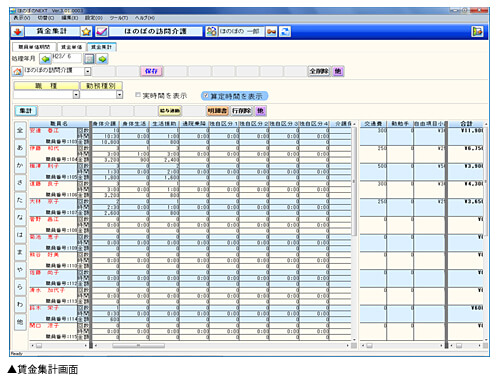The image size is (500, 381).
Task: Click the 身体介護 column header
Action: [x=105, y=124]
